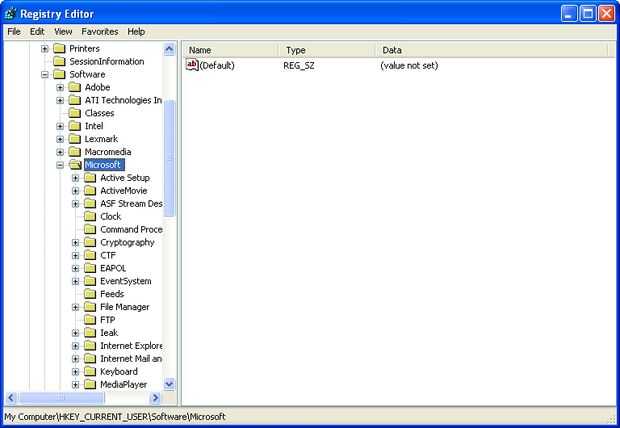Open the View menu

coord(63,32)
